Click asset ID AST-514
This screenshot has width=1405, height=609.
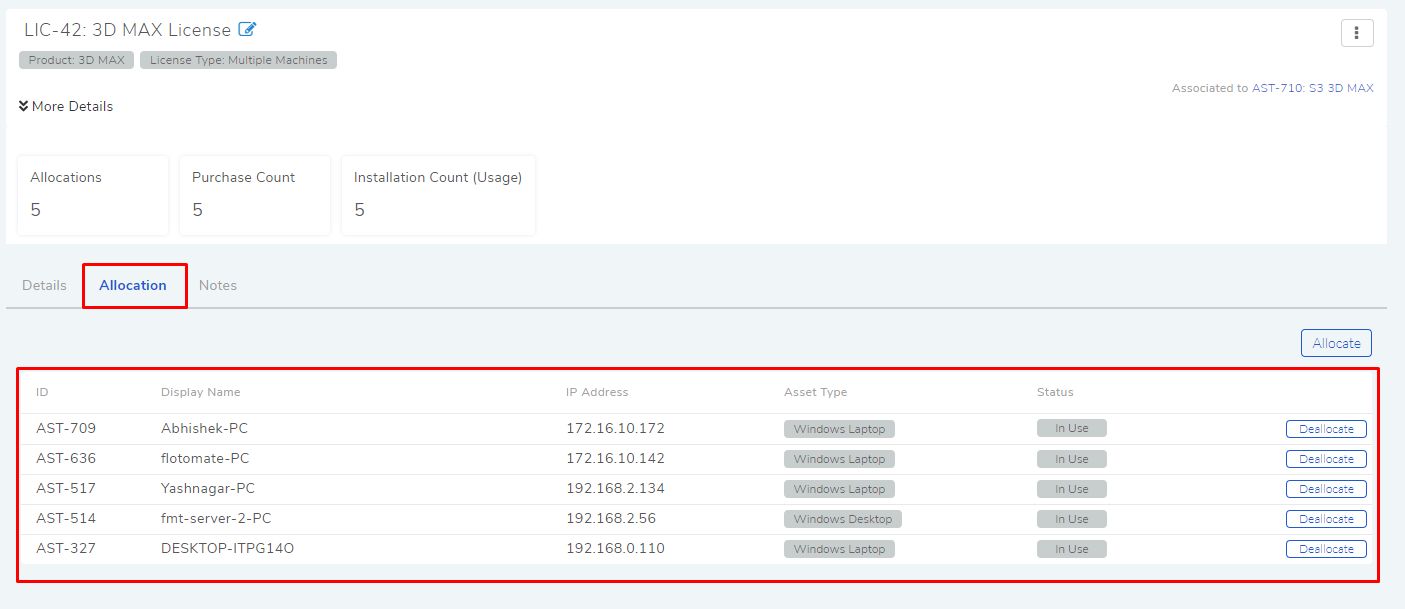coord(66,518)
